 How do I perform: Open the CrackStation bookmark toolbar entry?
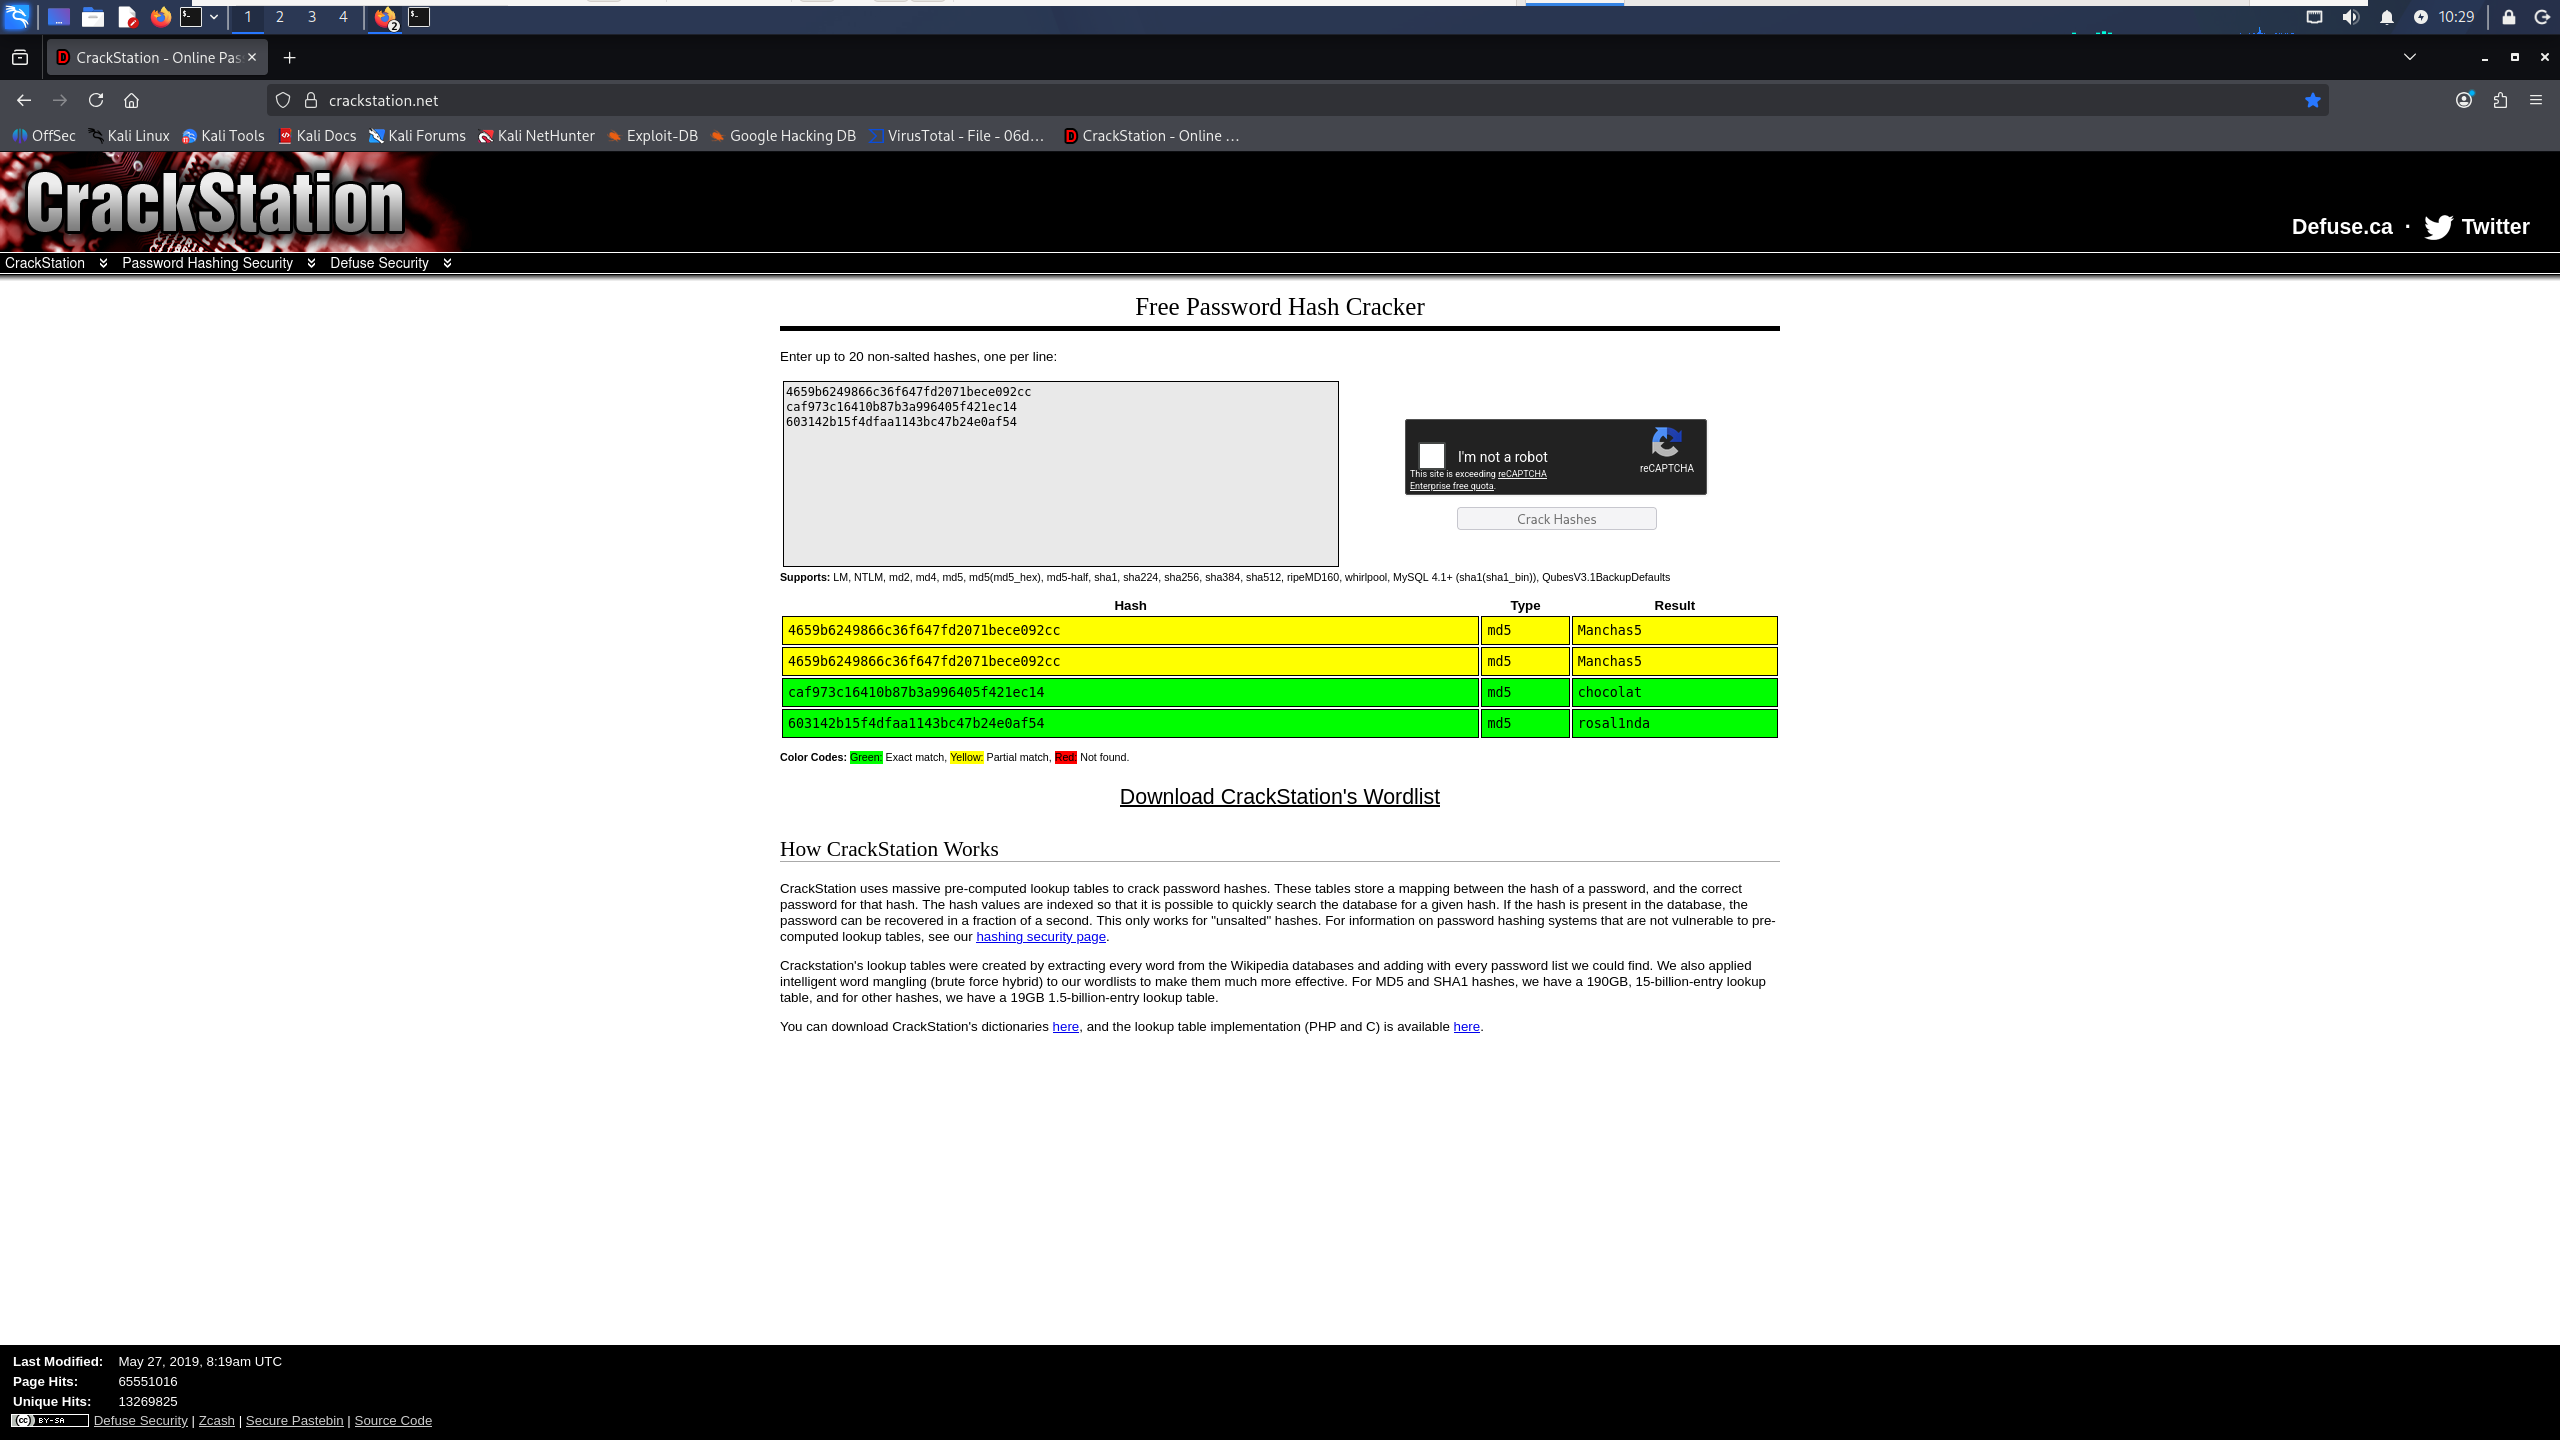pyautogui.click(x=1151, y=136)
